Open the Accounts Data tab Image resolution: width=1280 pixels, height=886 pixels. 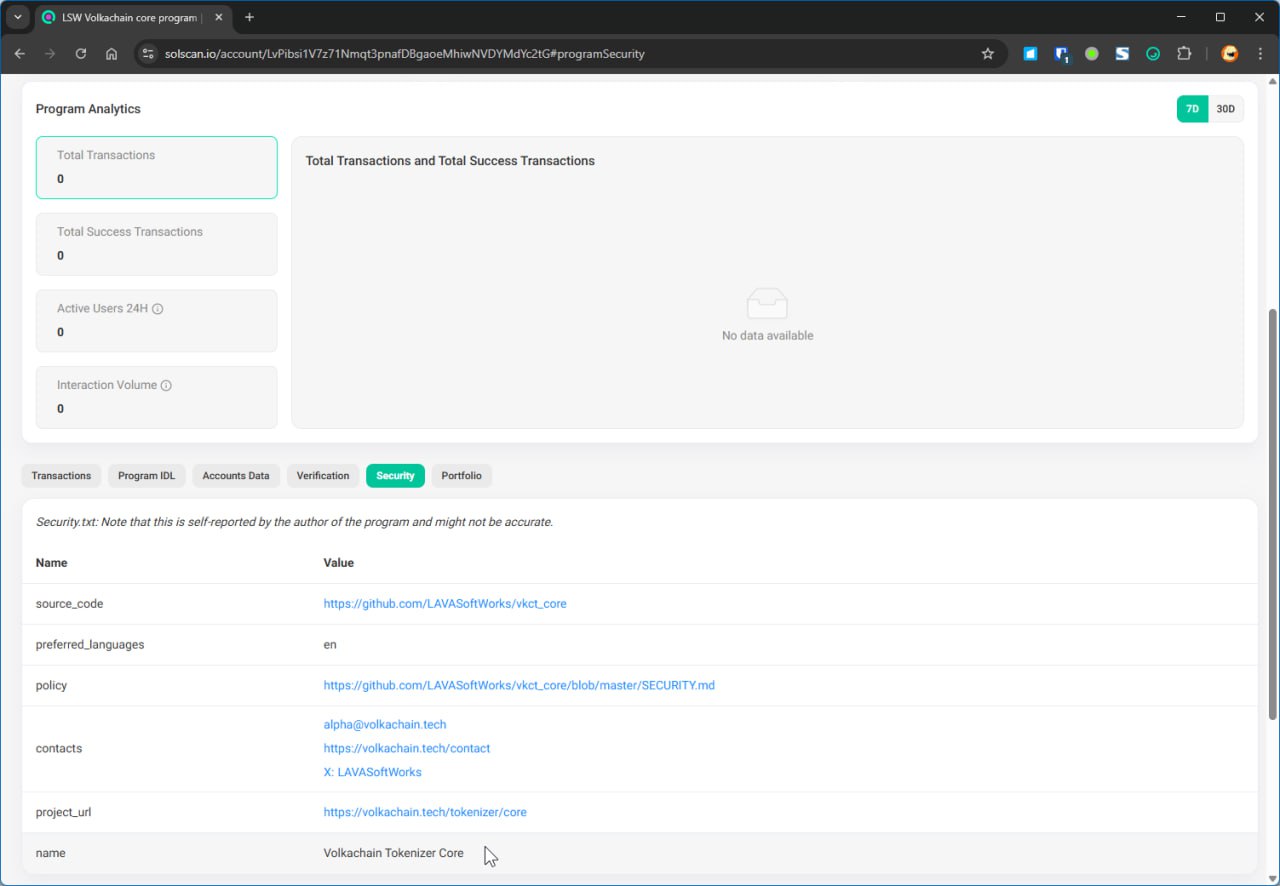[x=236, y=476]
